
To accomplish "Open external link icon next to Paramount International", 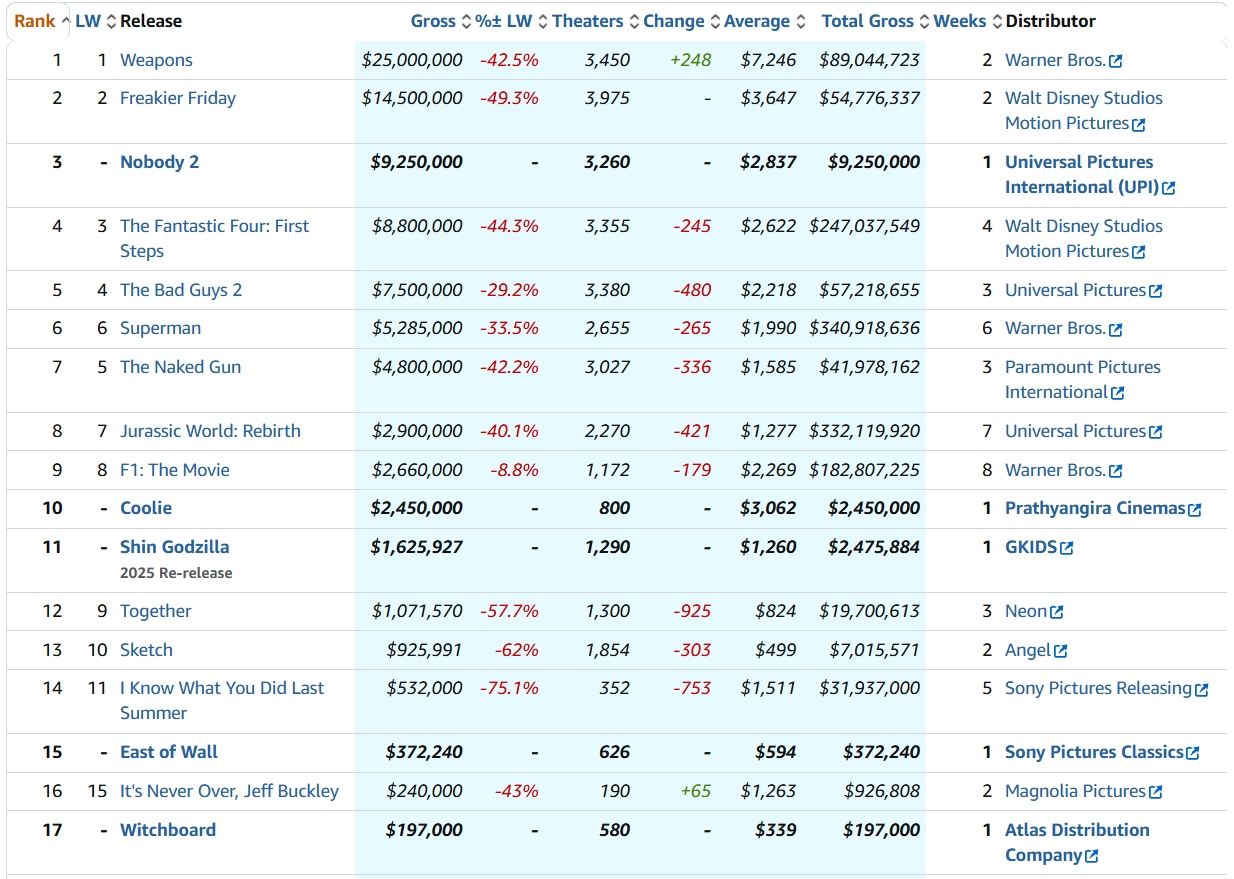I will [1118, 394].
